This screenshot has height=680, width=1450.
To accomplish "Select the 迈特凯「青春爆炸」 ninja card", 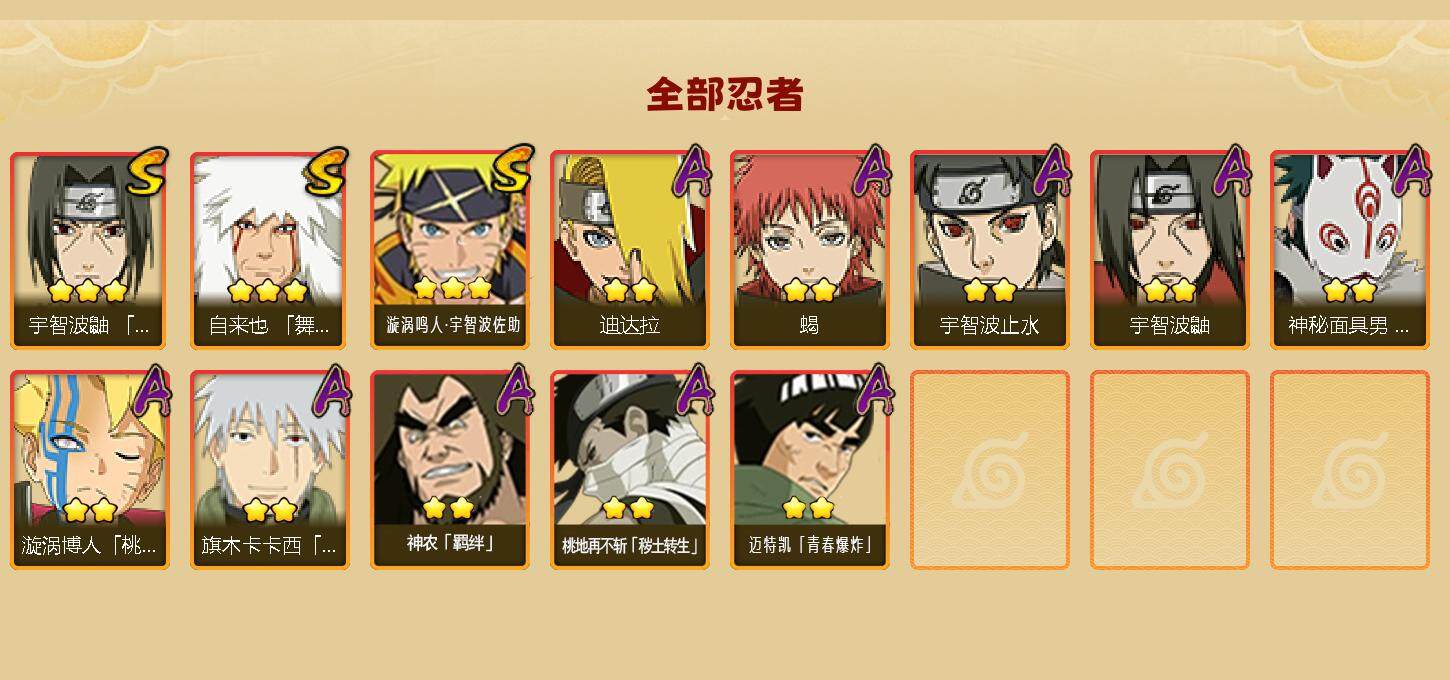I will 809,470.
